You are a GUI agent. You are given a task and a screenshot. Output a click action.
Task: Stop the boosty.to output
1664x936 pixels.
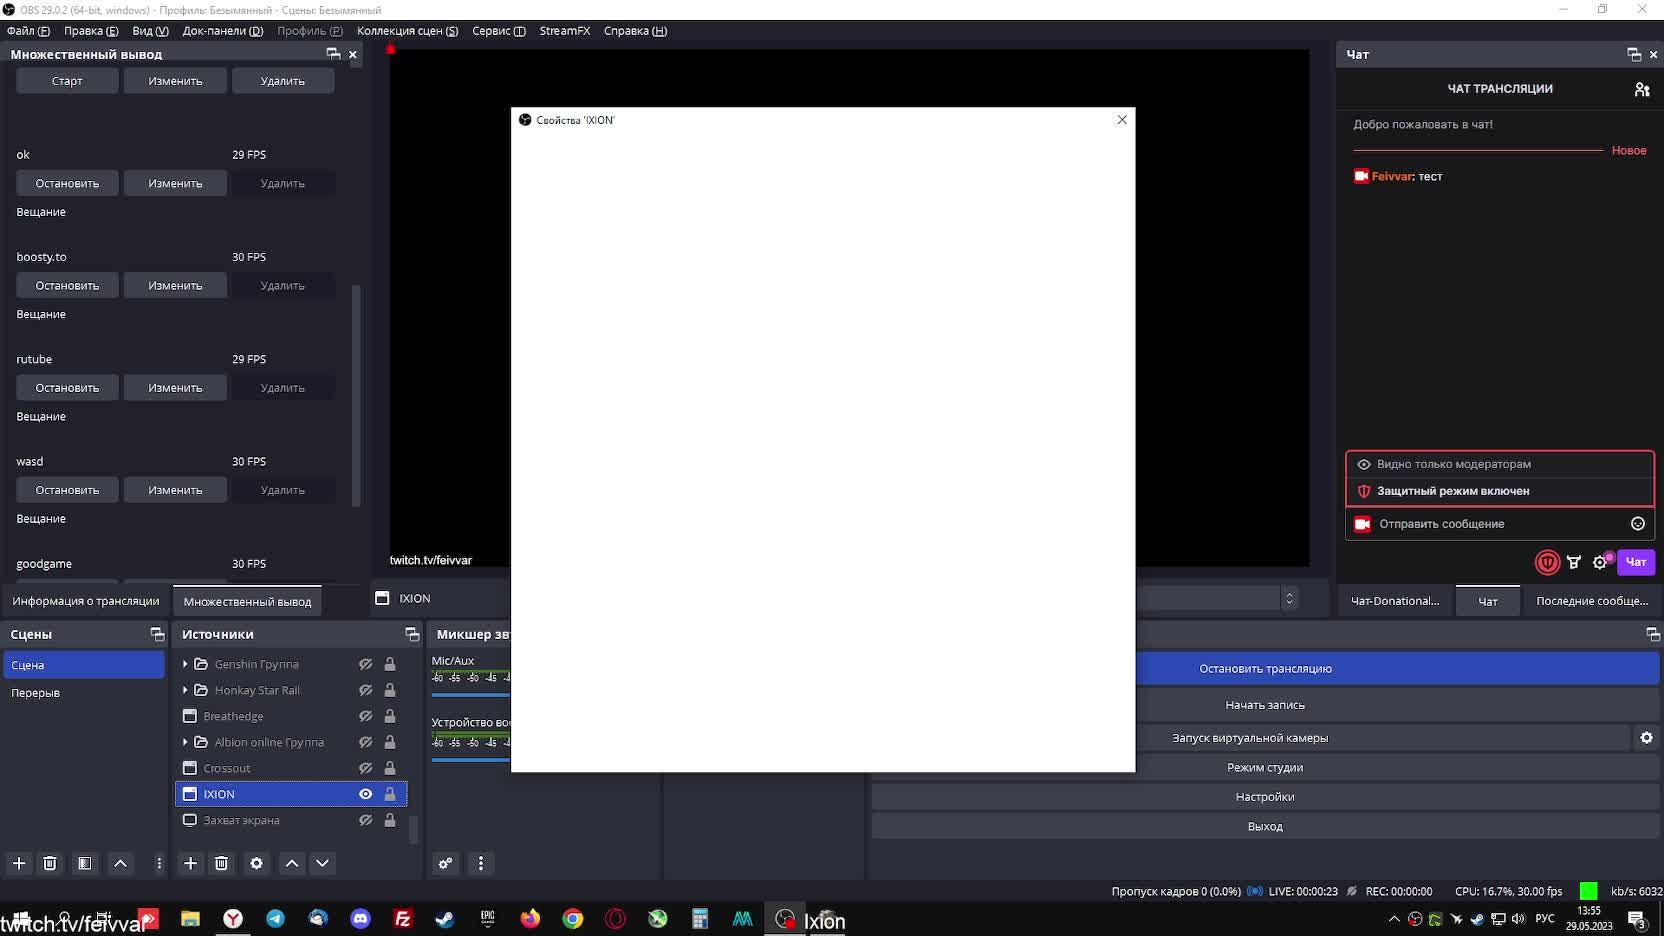[x=67, y=286]
